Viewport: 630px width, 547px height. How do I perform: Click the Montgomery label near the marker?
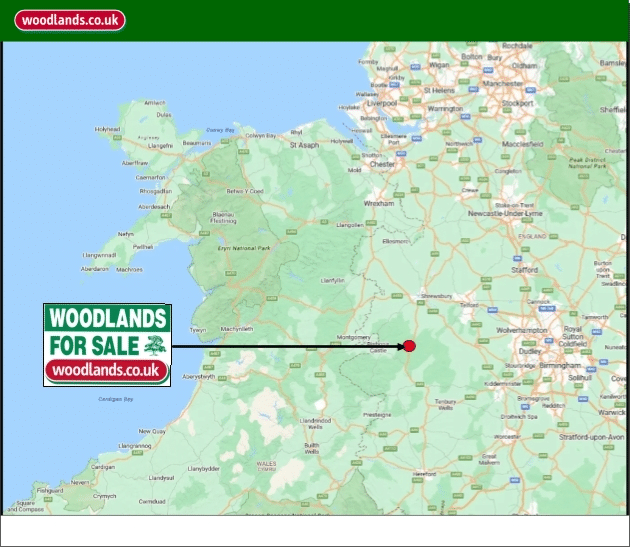click(357, 337)
